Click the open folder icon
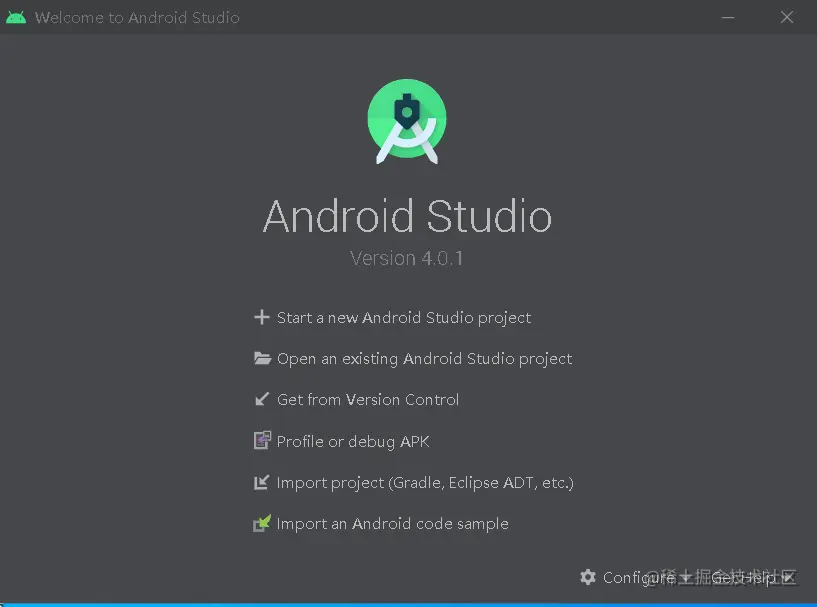The height and width of the screenshot is (607, 817). tap(262, 358)
